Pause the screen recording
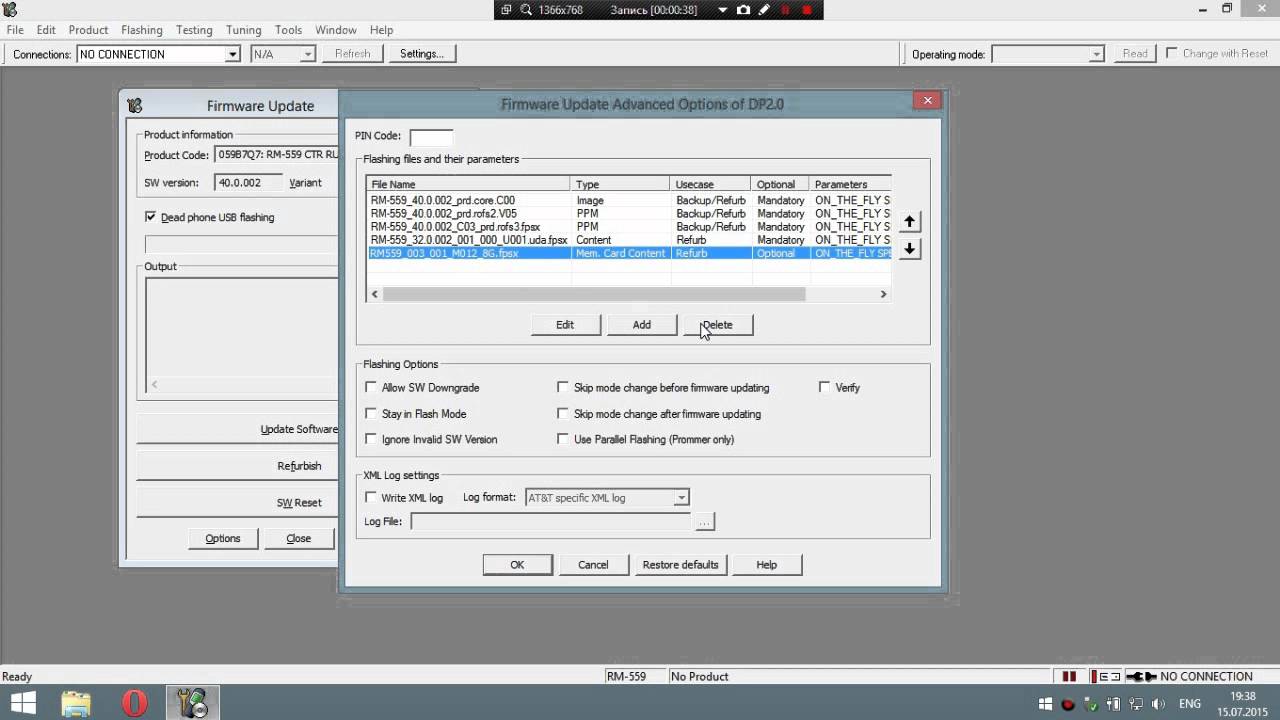This screenshot has height=720, width=1280. [x=785, y=10]
